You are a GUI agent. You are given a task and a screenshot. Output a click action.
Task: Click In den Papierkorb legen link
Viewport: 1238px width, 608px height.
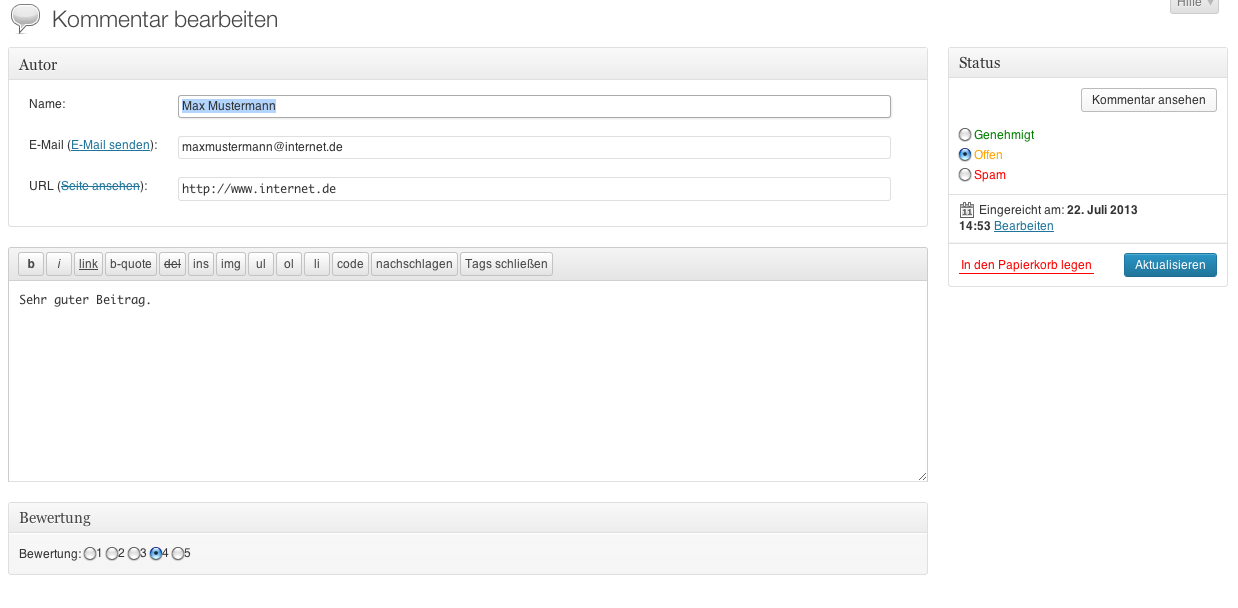(1026, 266)
